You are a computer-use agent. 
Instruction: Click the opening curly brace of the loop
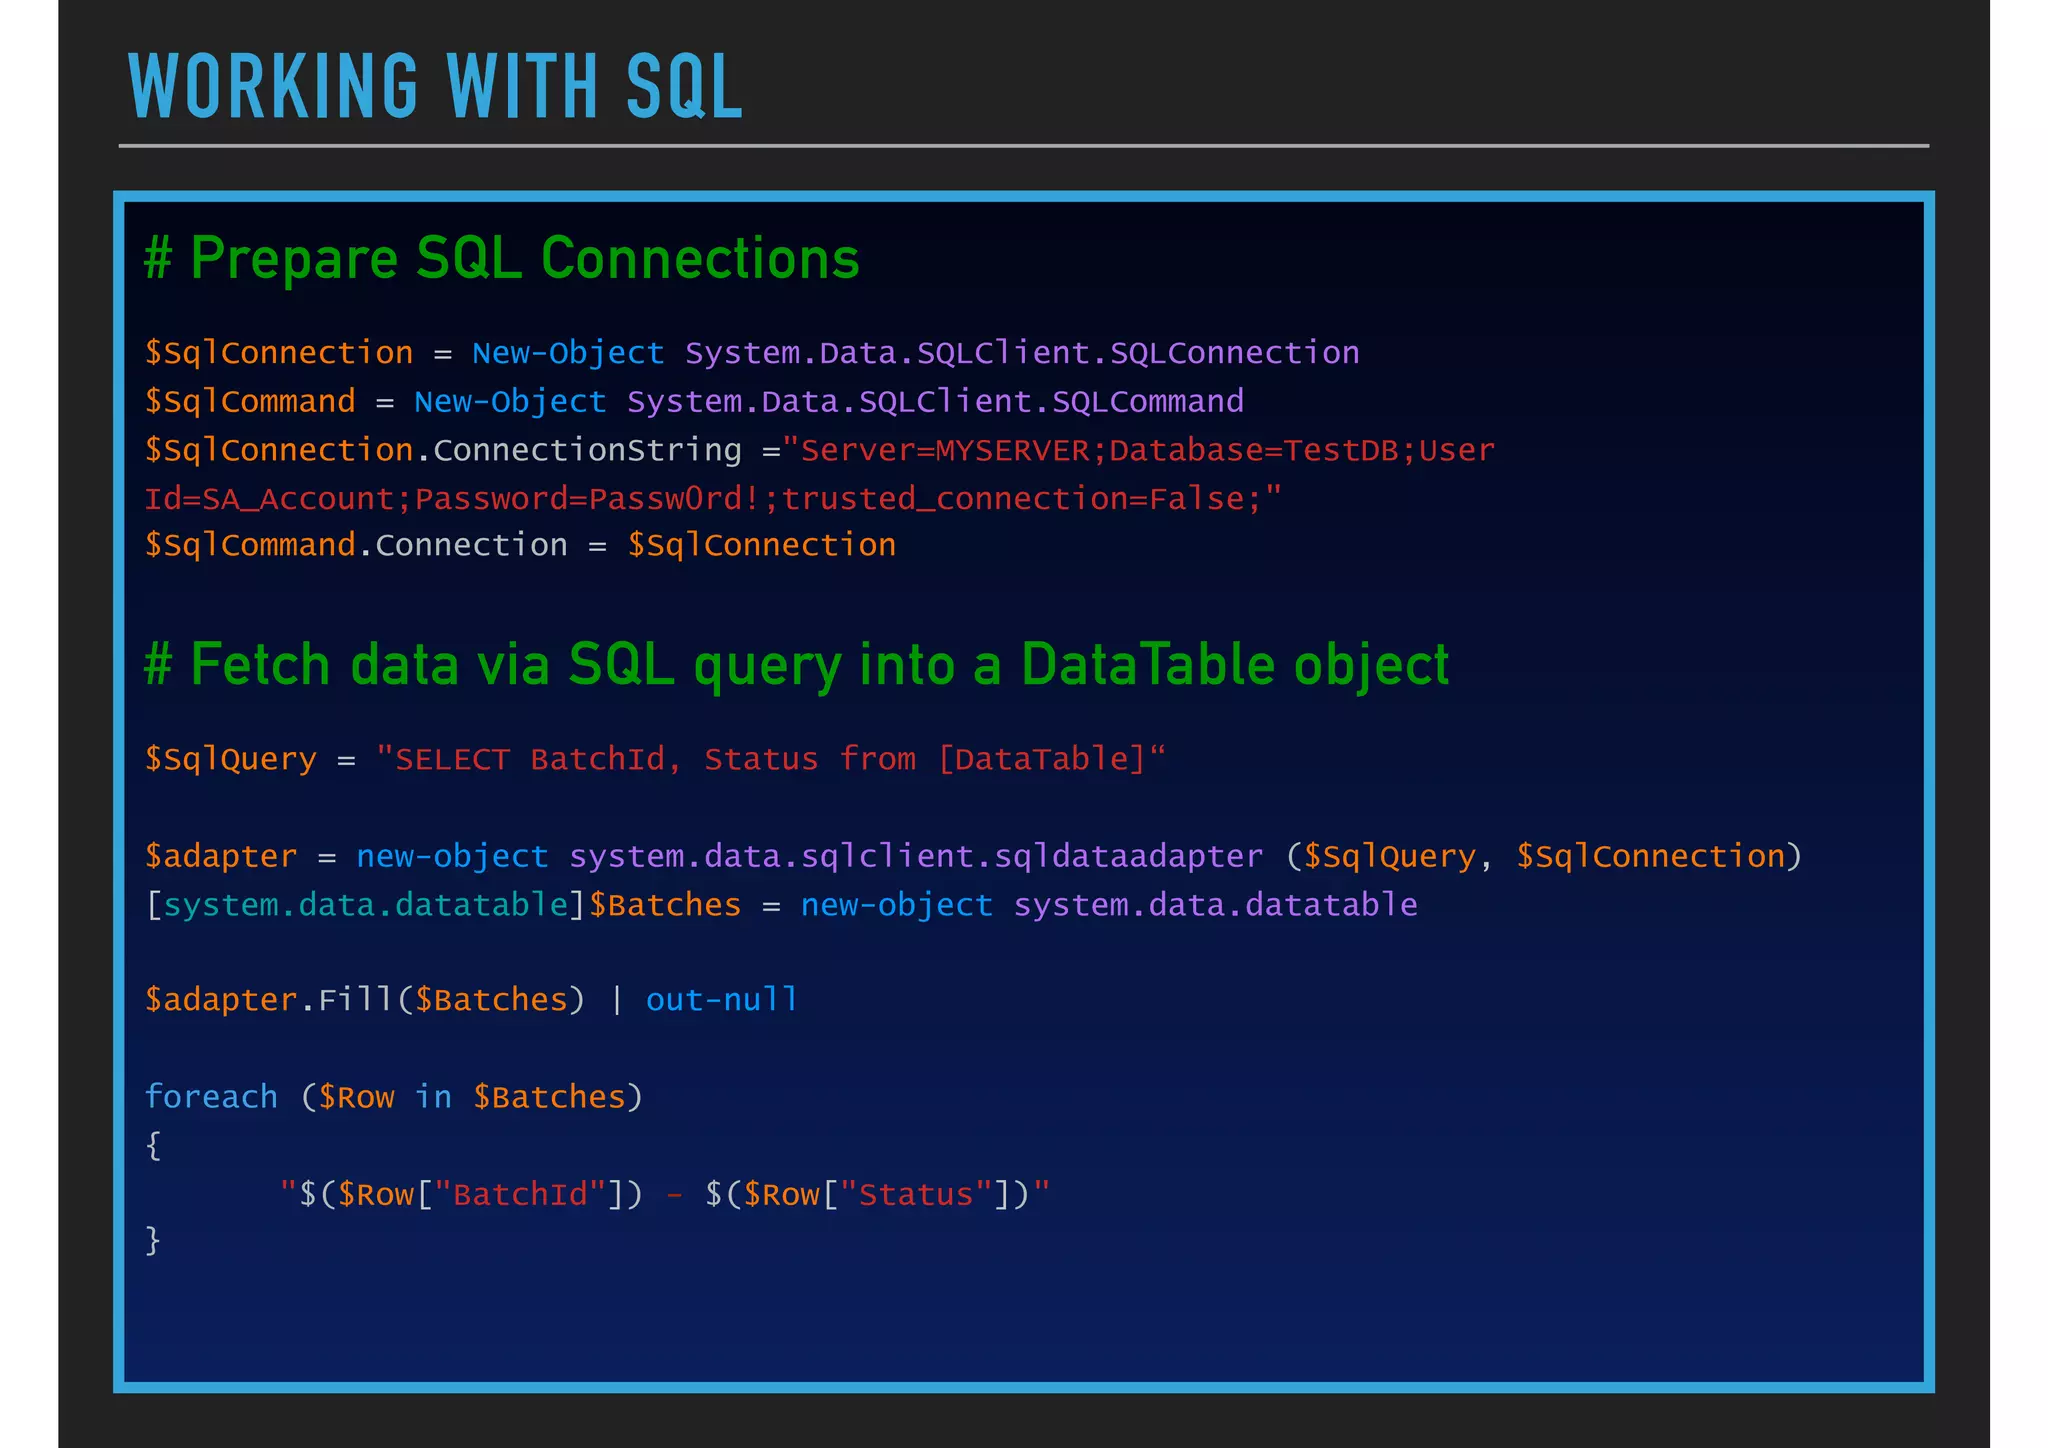(x=153, y=1146)
